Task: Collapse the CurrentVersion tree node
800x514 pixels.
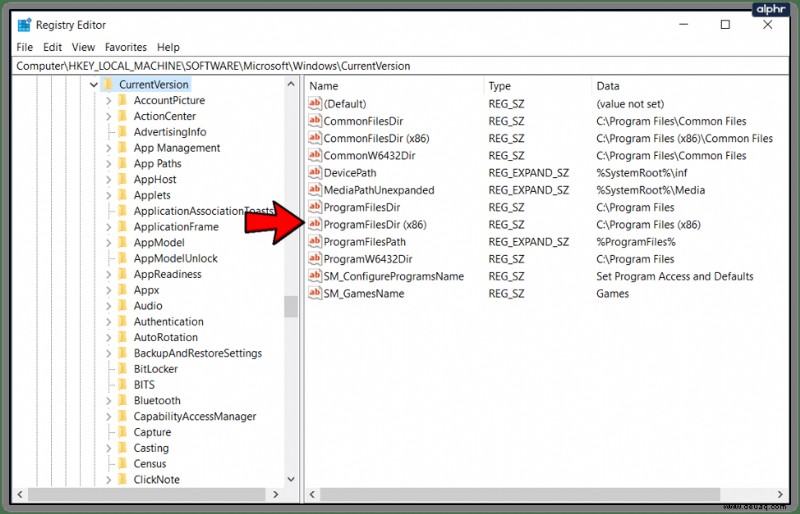Action: click(x=94, y=85)
